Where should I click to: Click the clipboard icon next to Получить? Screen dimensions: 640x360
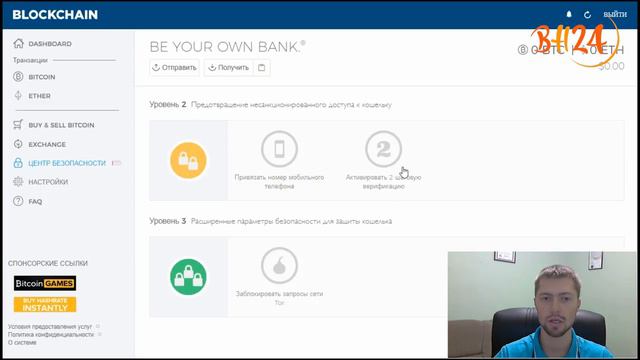click(x=262, y=67)
